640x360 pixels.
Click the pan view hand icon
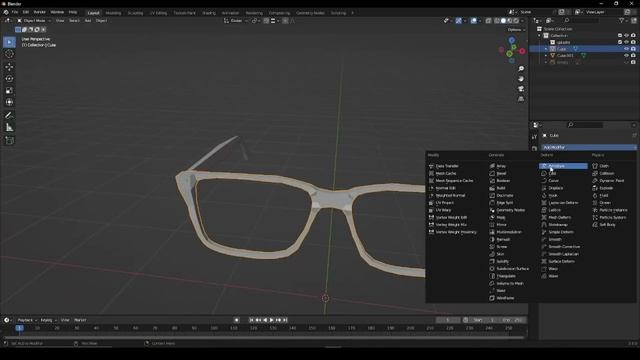[521, 79]
